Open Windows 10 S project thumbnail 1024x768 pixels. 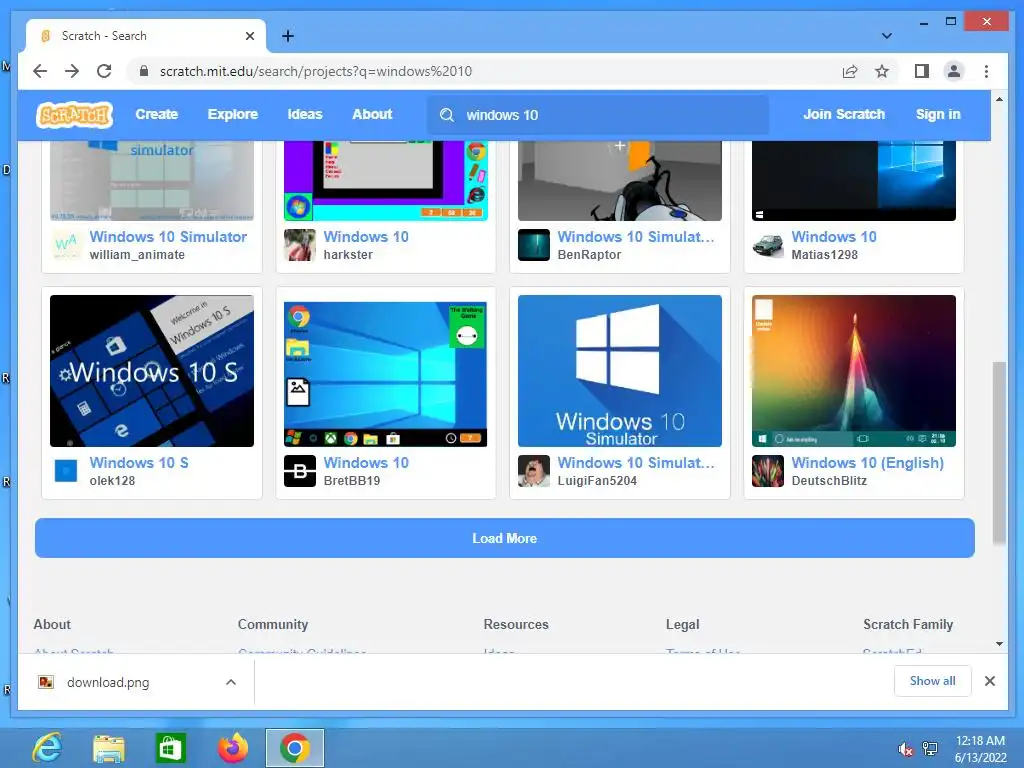(152, 371)
